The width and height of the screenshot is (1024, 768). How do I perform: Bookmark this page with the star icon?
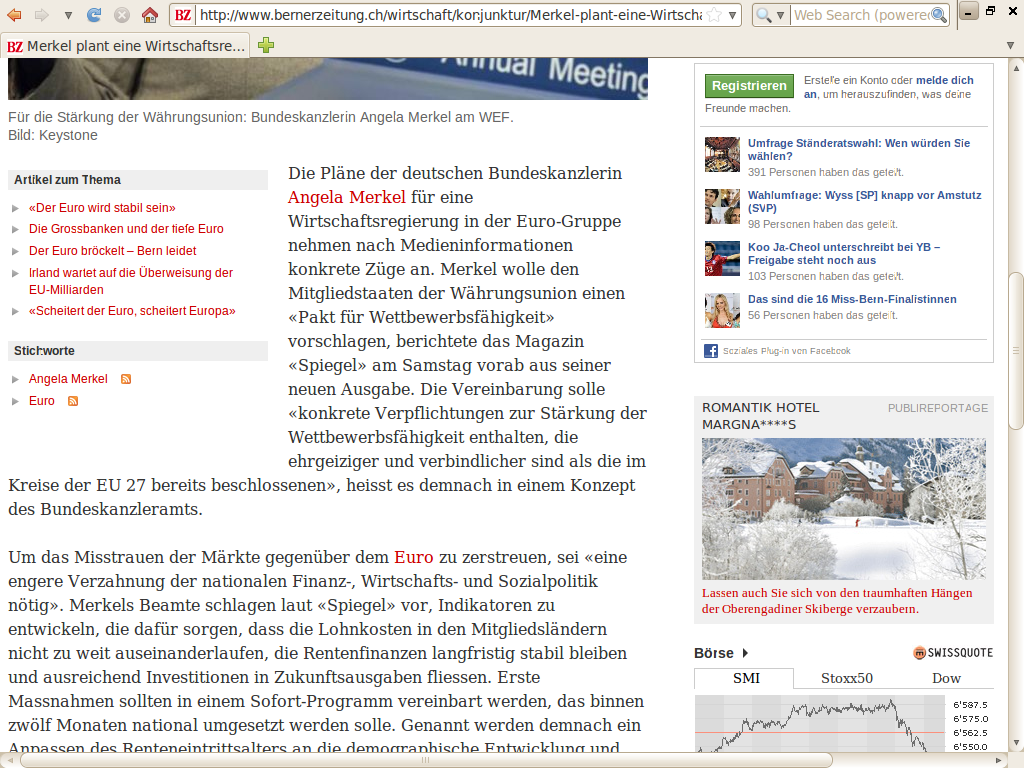pos(714,14)
